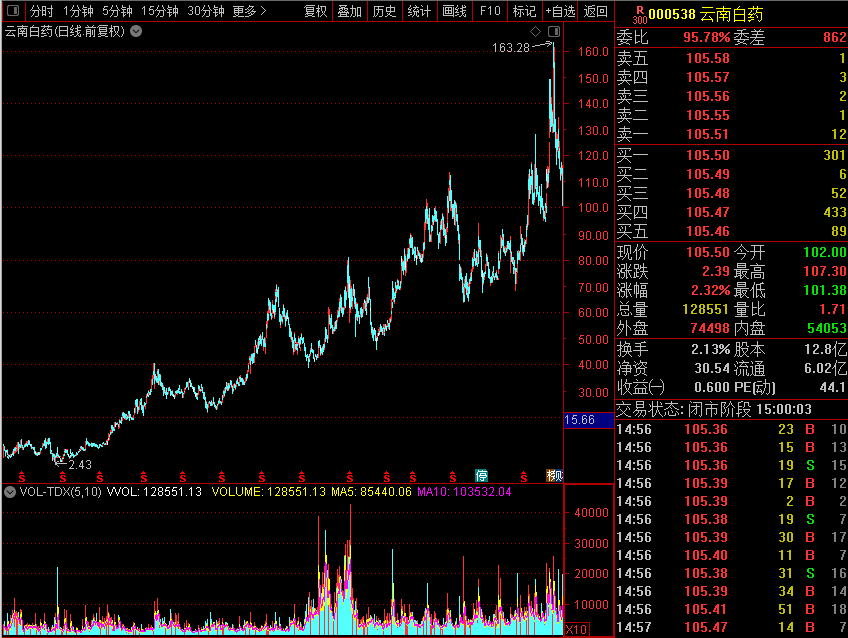Open dropdown beside 云南白药(日线.前复权) title
848x638 pixels.
click(x=136, y=31)
